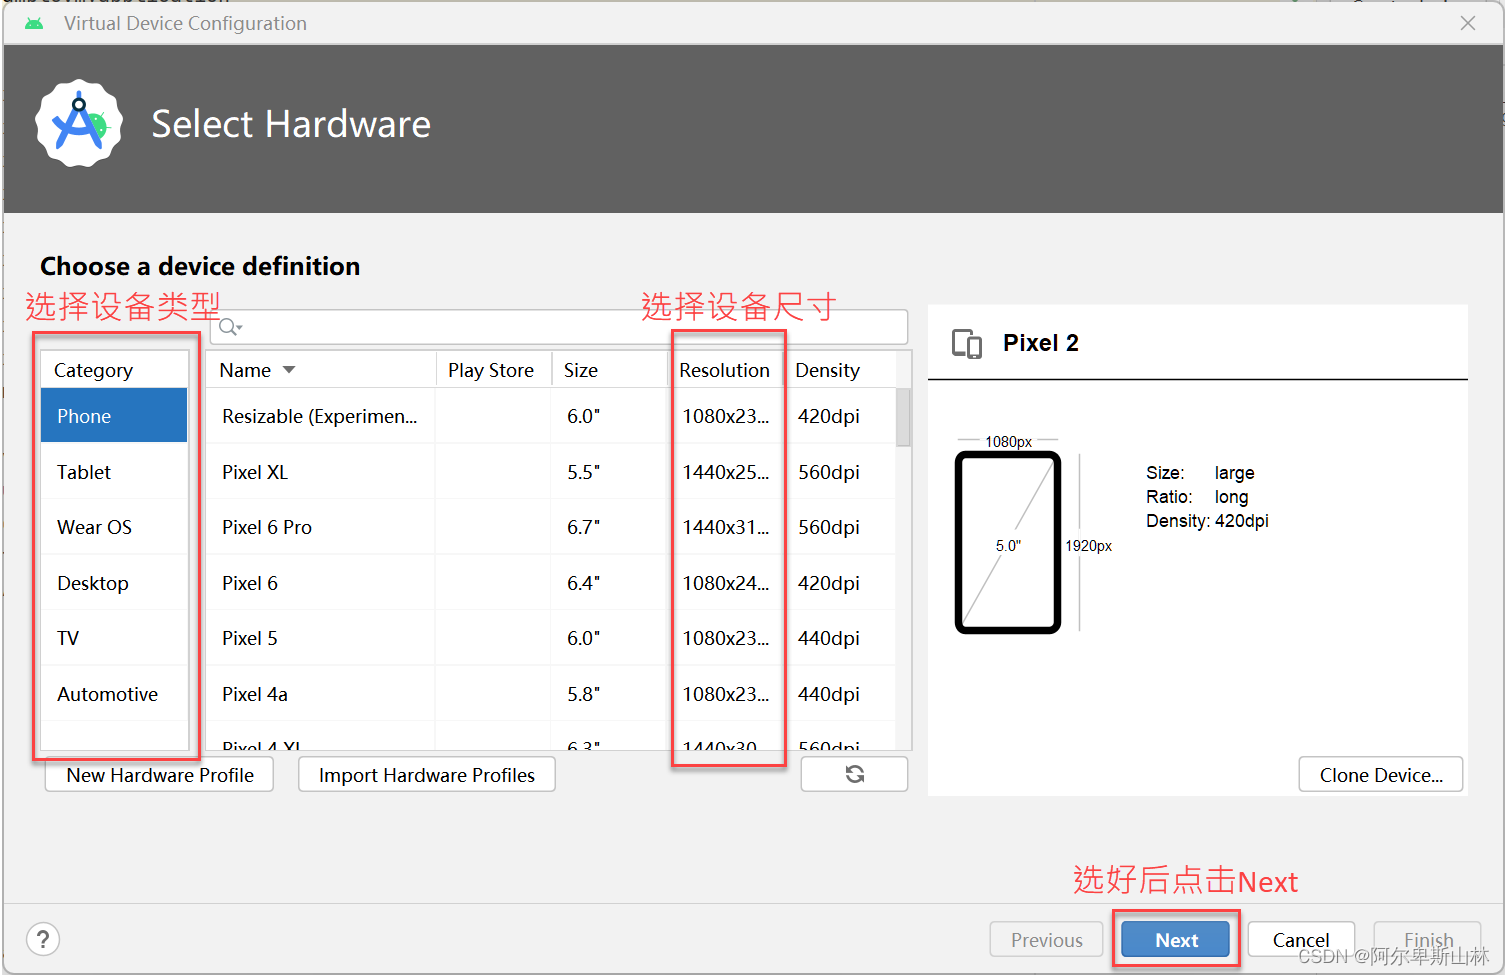Click the device icon beside Pixel 2
Viewport: 1505px width, 975px height.
pos(967,344)
